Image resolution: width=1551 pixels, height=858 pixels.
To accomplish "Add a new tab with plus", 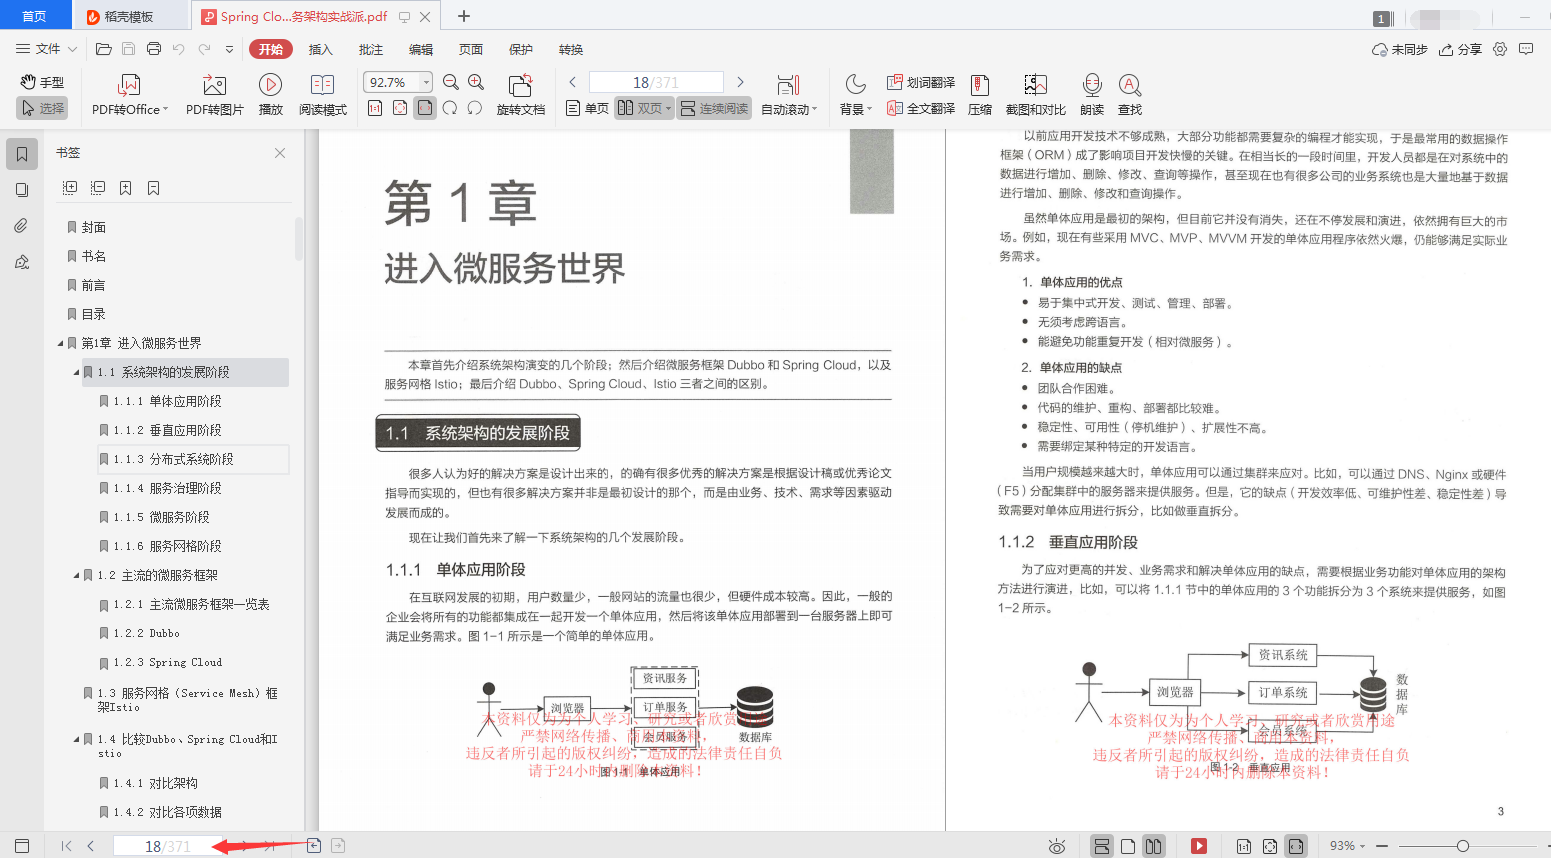I will pyautogui.click(x=463, y=16).
